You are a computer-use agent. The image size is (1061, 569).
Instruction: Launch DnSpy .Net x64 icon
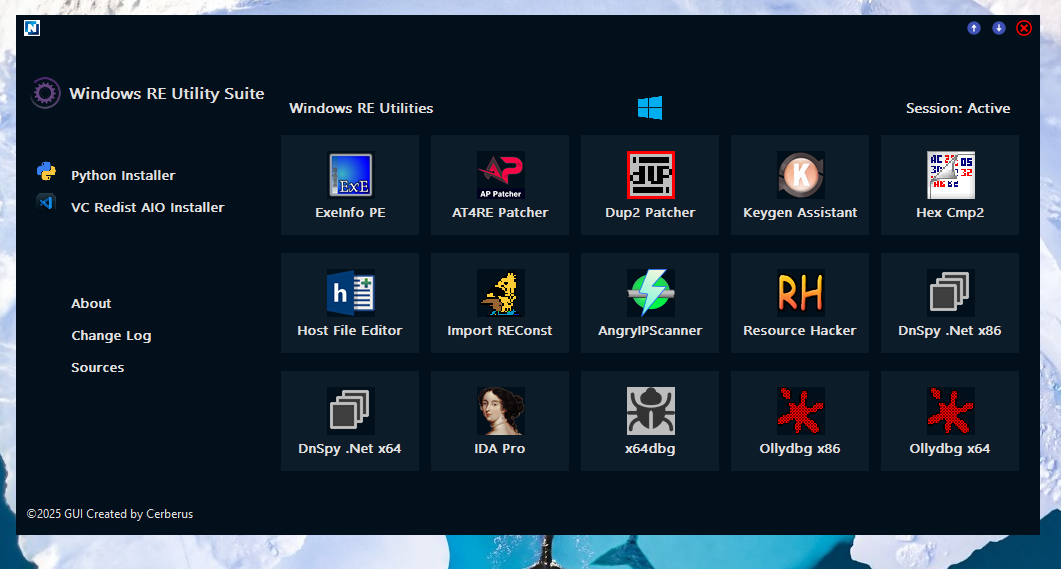tap(350, 411)
